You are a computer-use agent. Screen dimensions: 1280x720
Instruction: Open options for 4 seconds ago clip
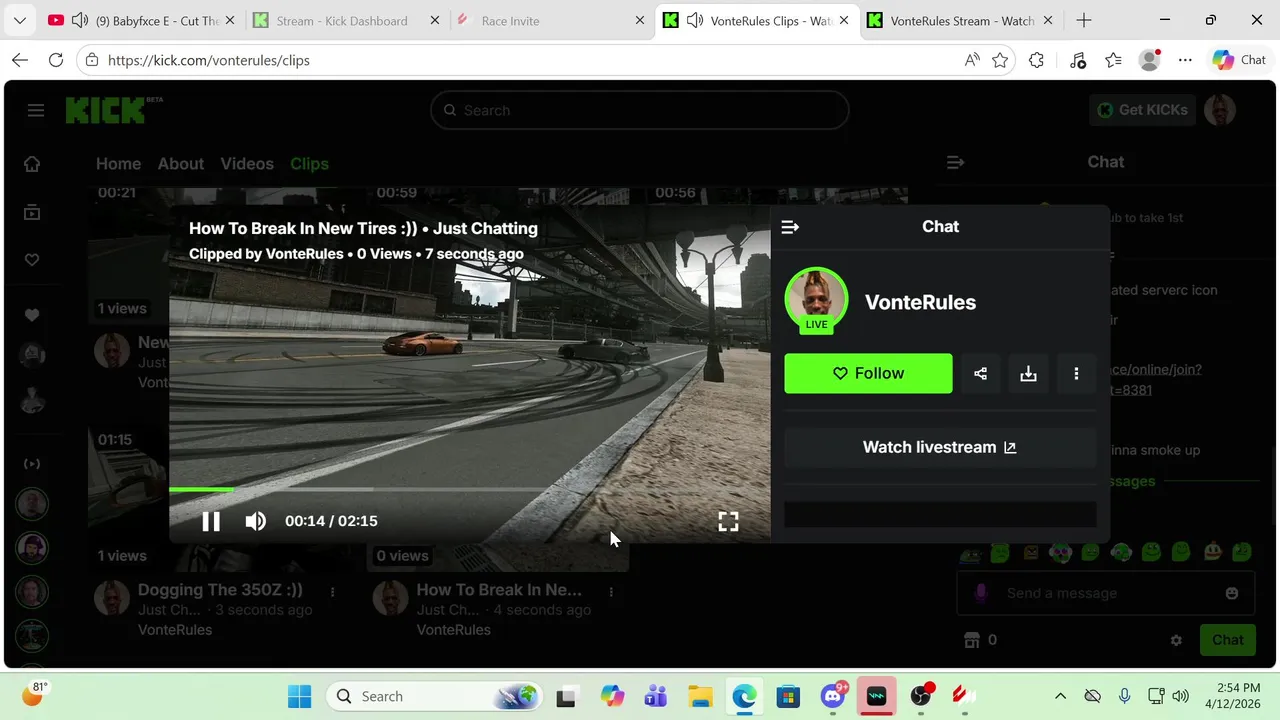(611, 591)
